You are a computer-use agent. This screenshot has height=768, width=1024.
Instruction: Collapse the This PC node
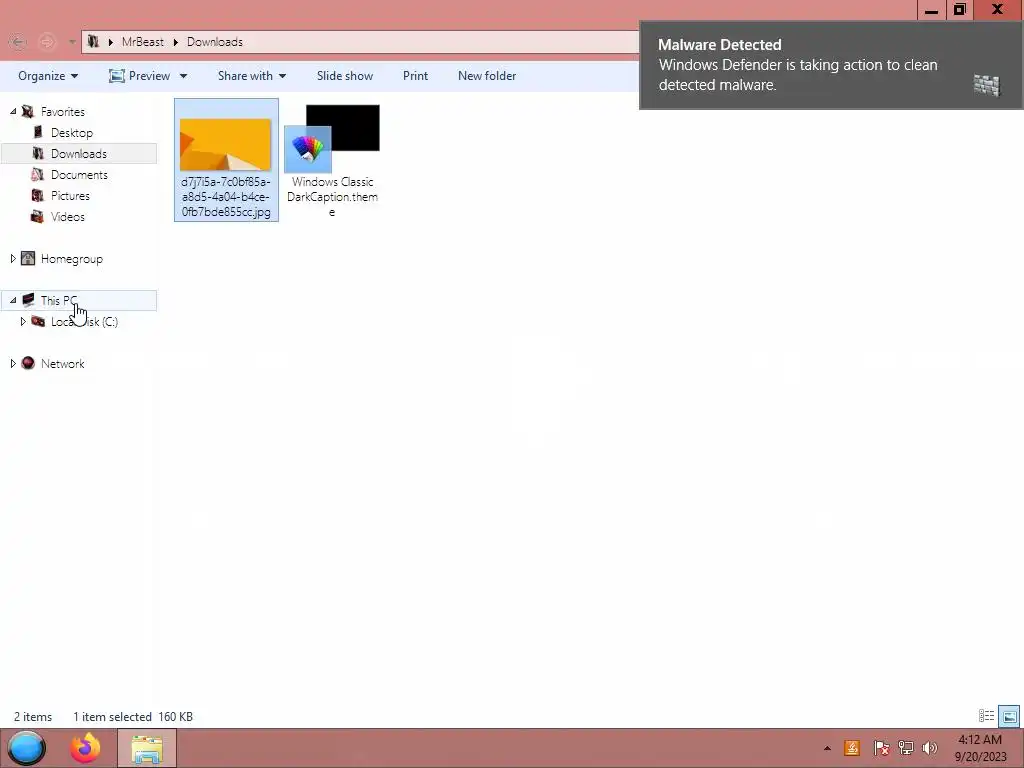coord(13,300)
